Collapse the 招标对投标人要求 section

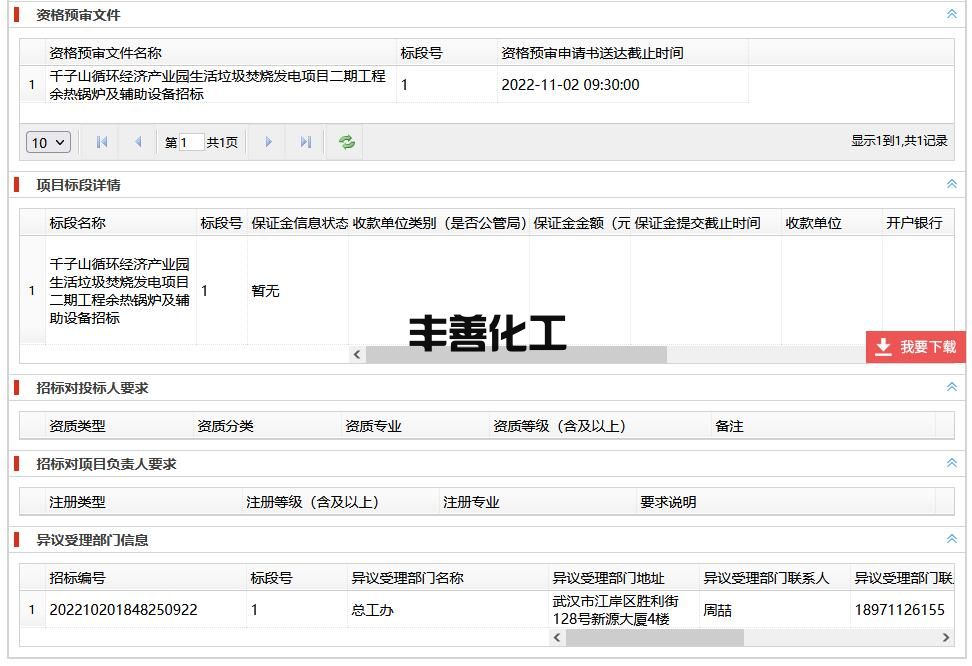[952, 387]
